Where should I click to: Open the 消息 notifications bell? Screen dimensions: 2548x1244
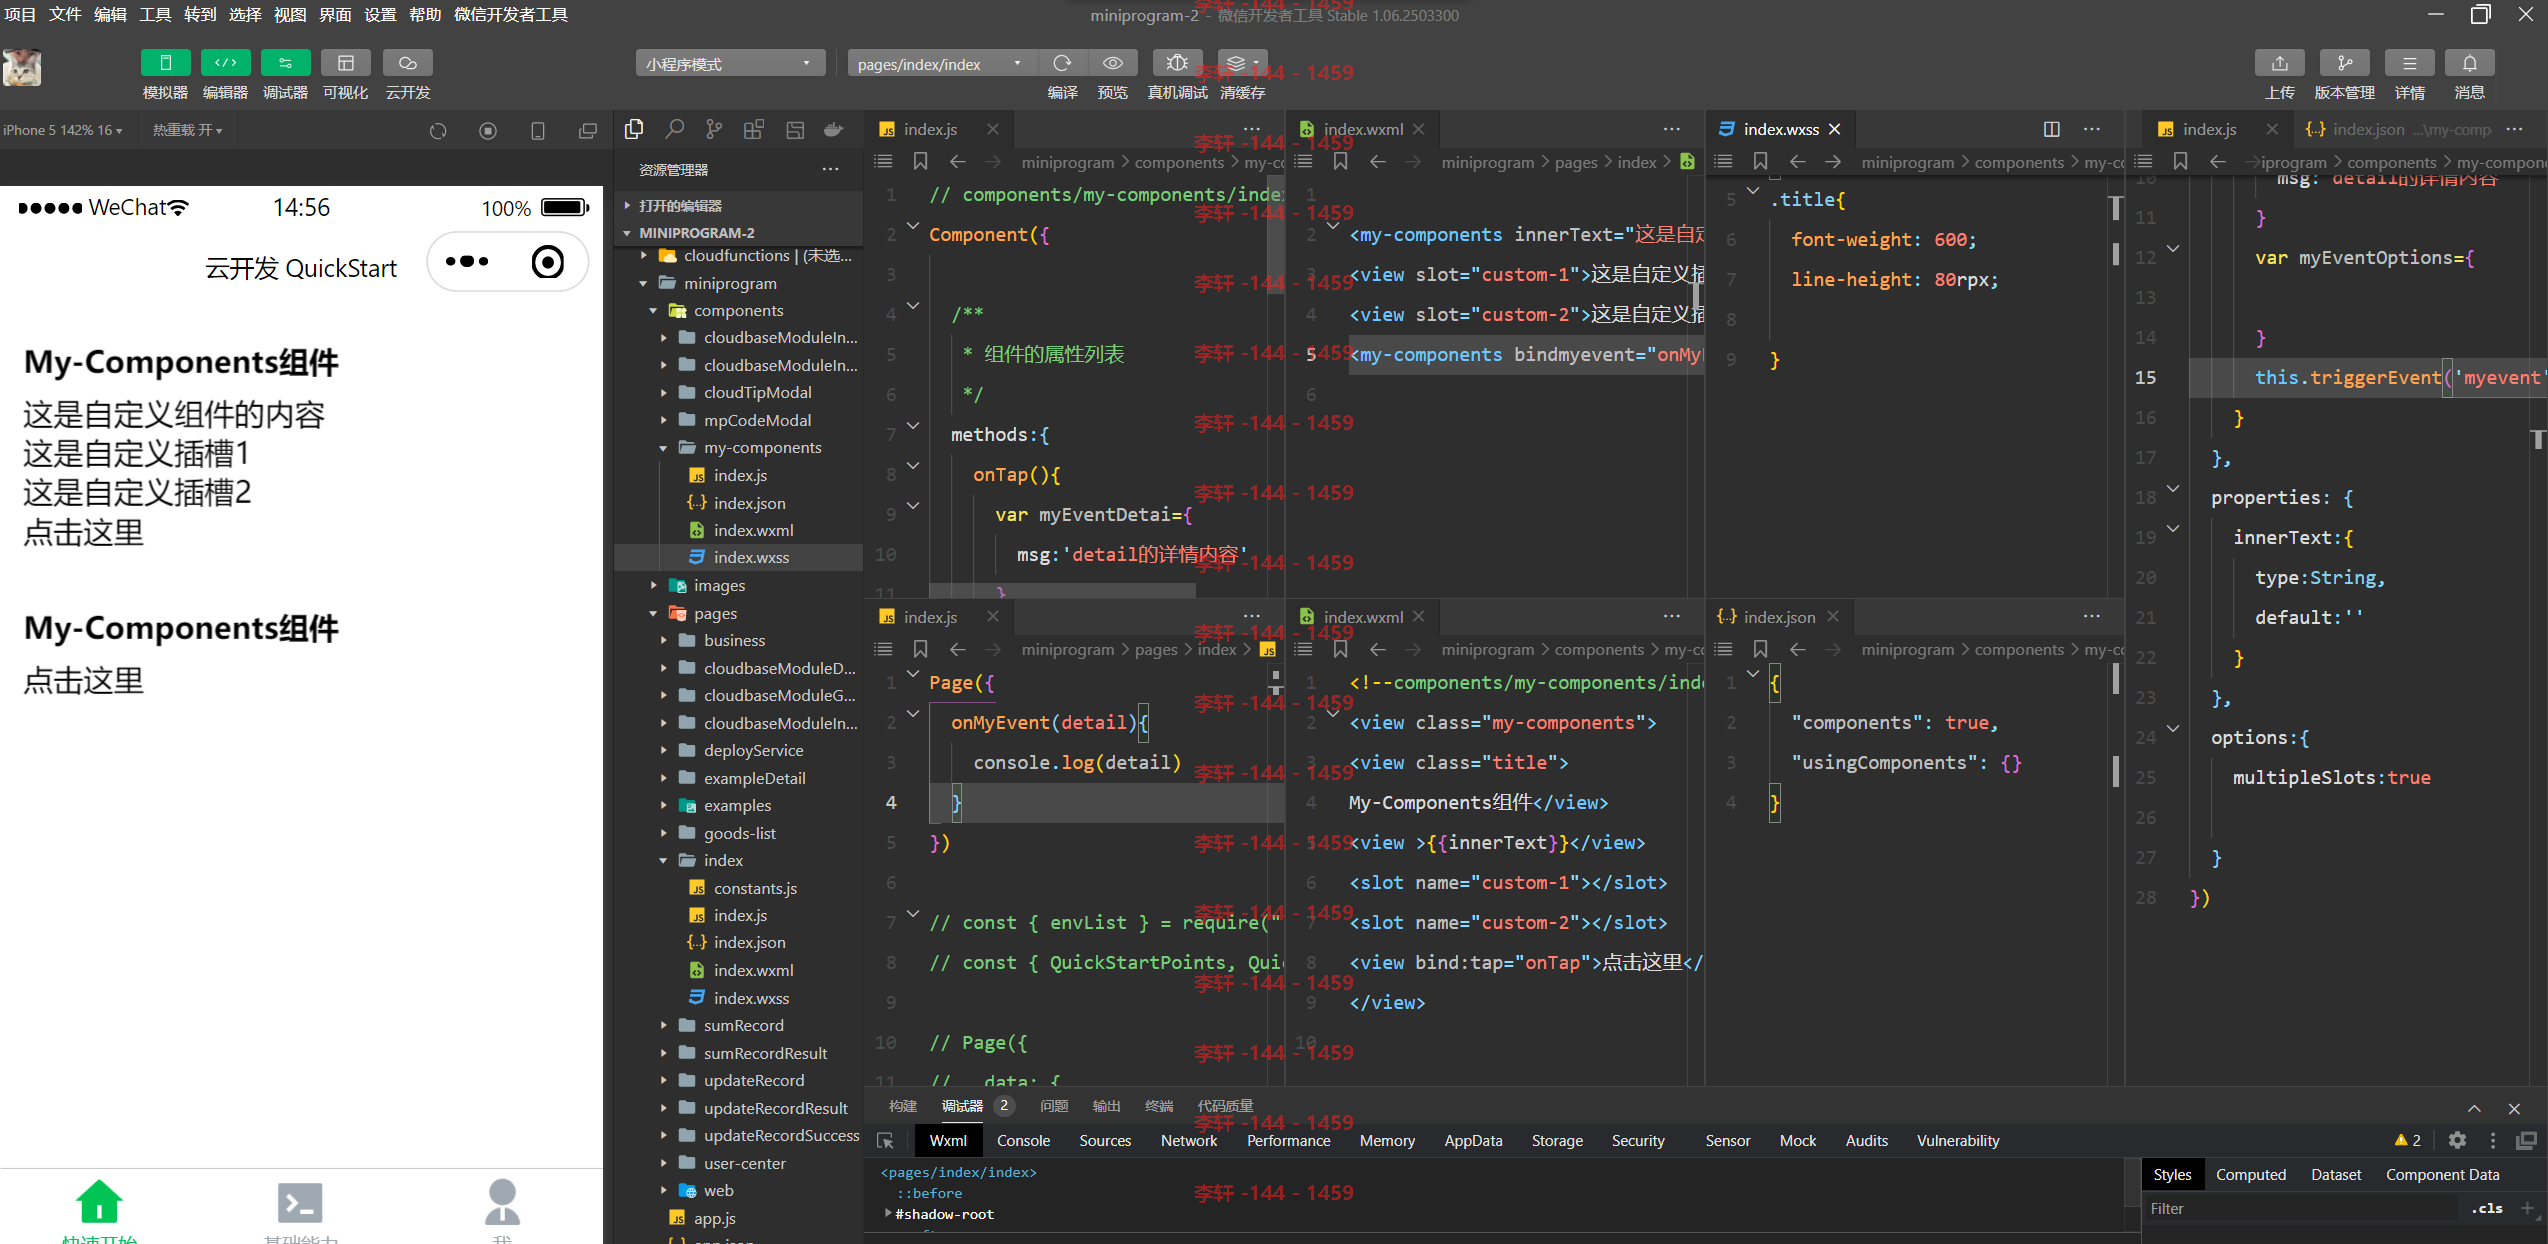click(x=2469, y=63)
